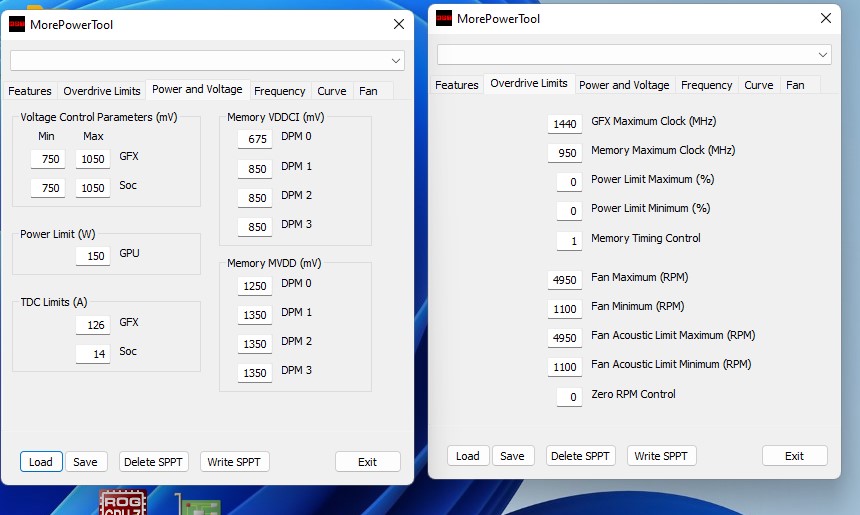Screen dimensions: 860x515
Task: Click Delete SPPT in left window
Action: [154, 462]
